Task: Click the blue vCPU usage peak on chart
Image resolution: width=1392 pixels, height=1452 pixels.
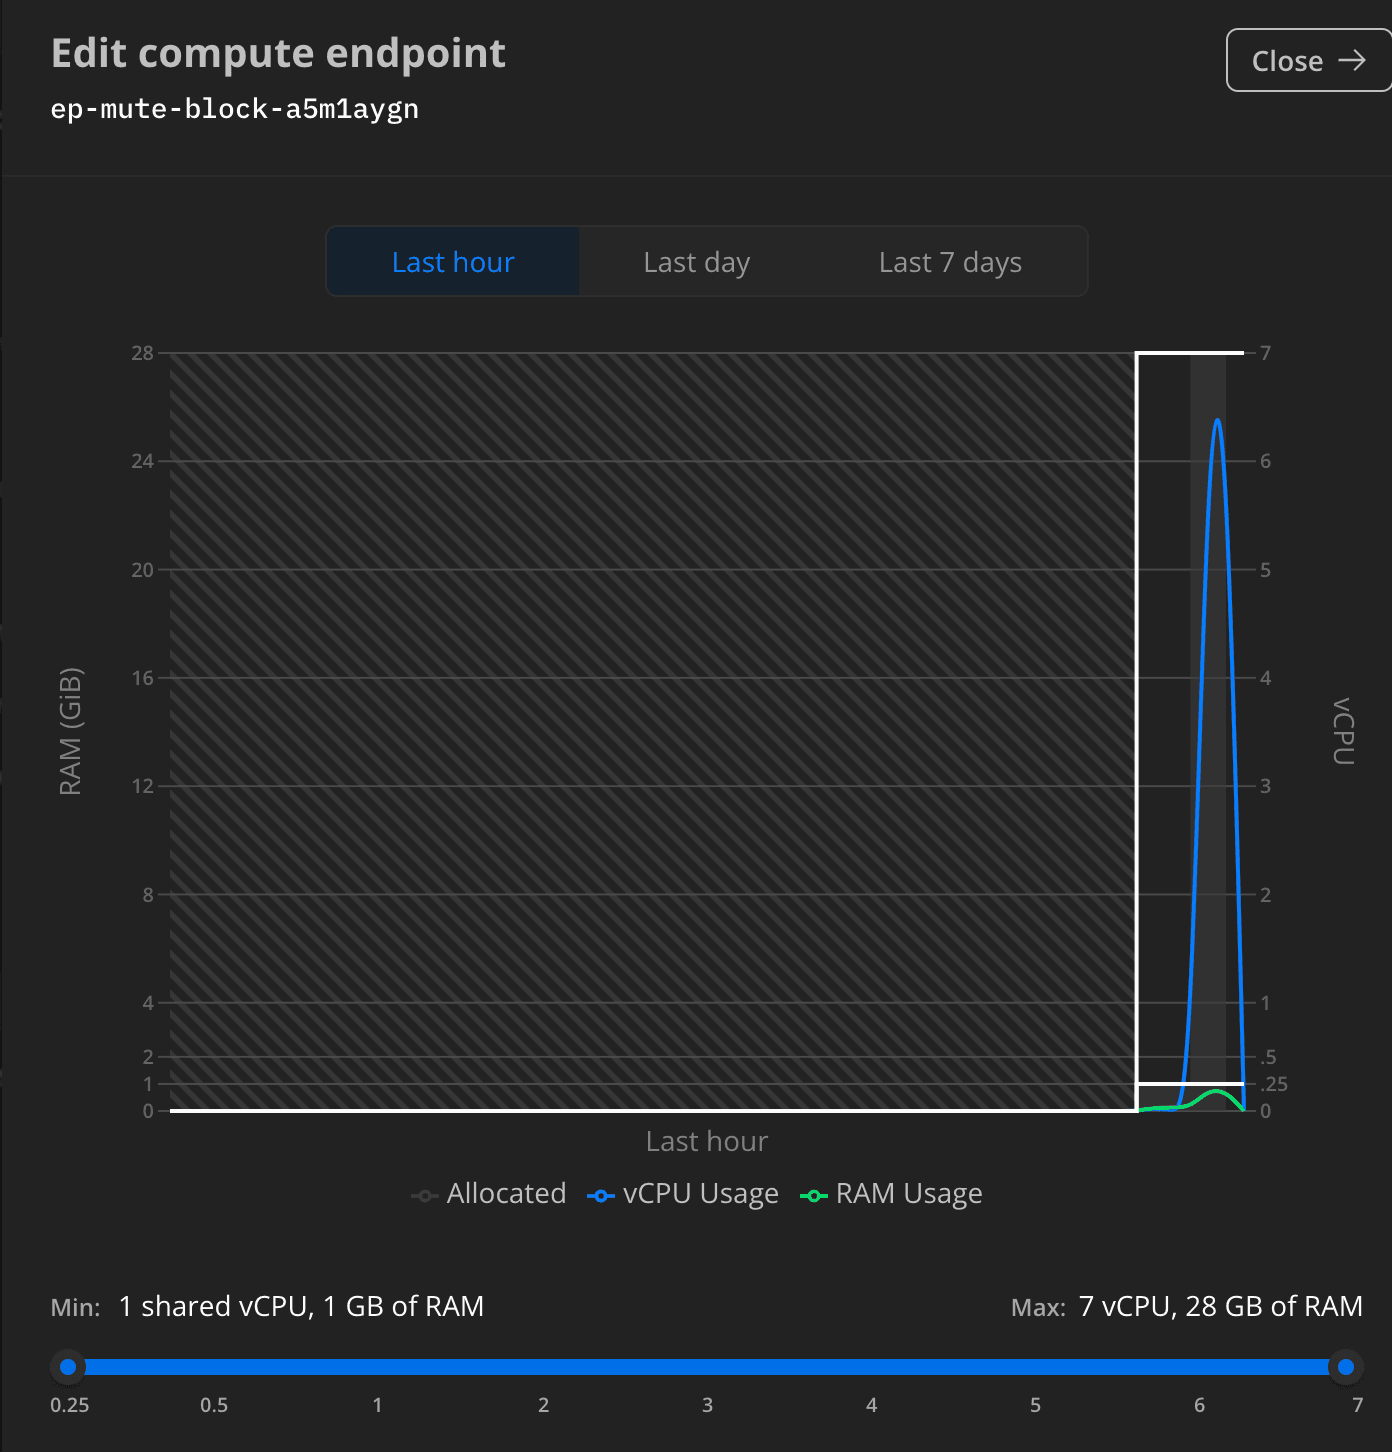Action: tap(1217, 421)
